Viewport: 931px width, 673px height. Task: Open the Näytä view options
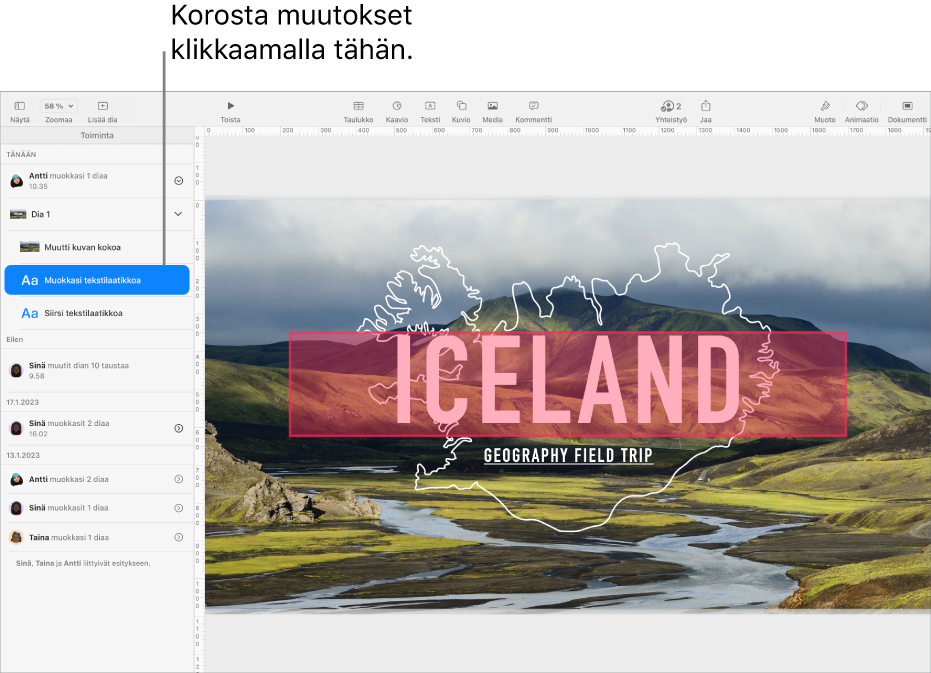coord(20,111)
